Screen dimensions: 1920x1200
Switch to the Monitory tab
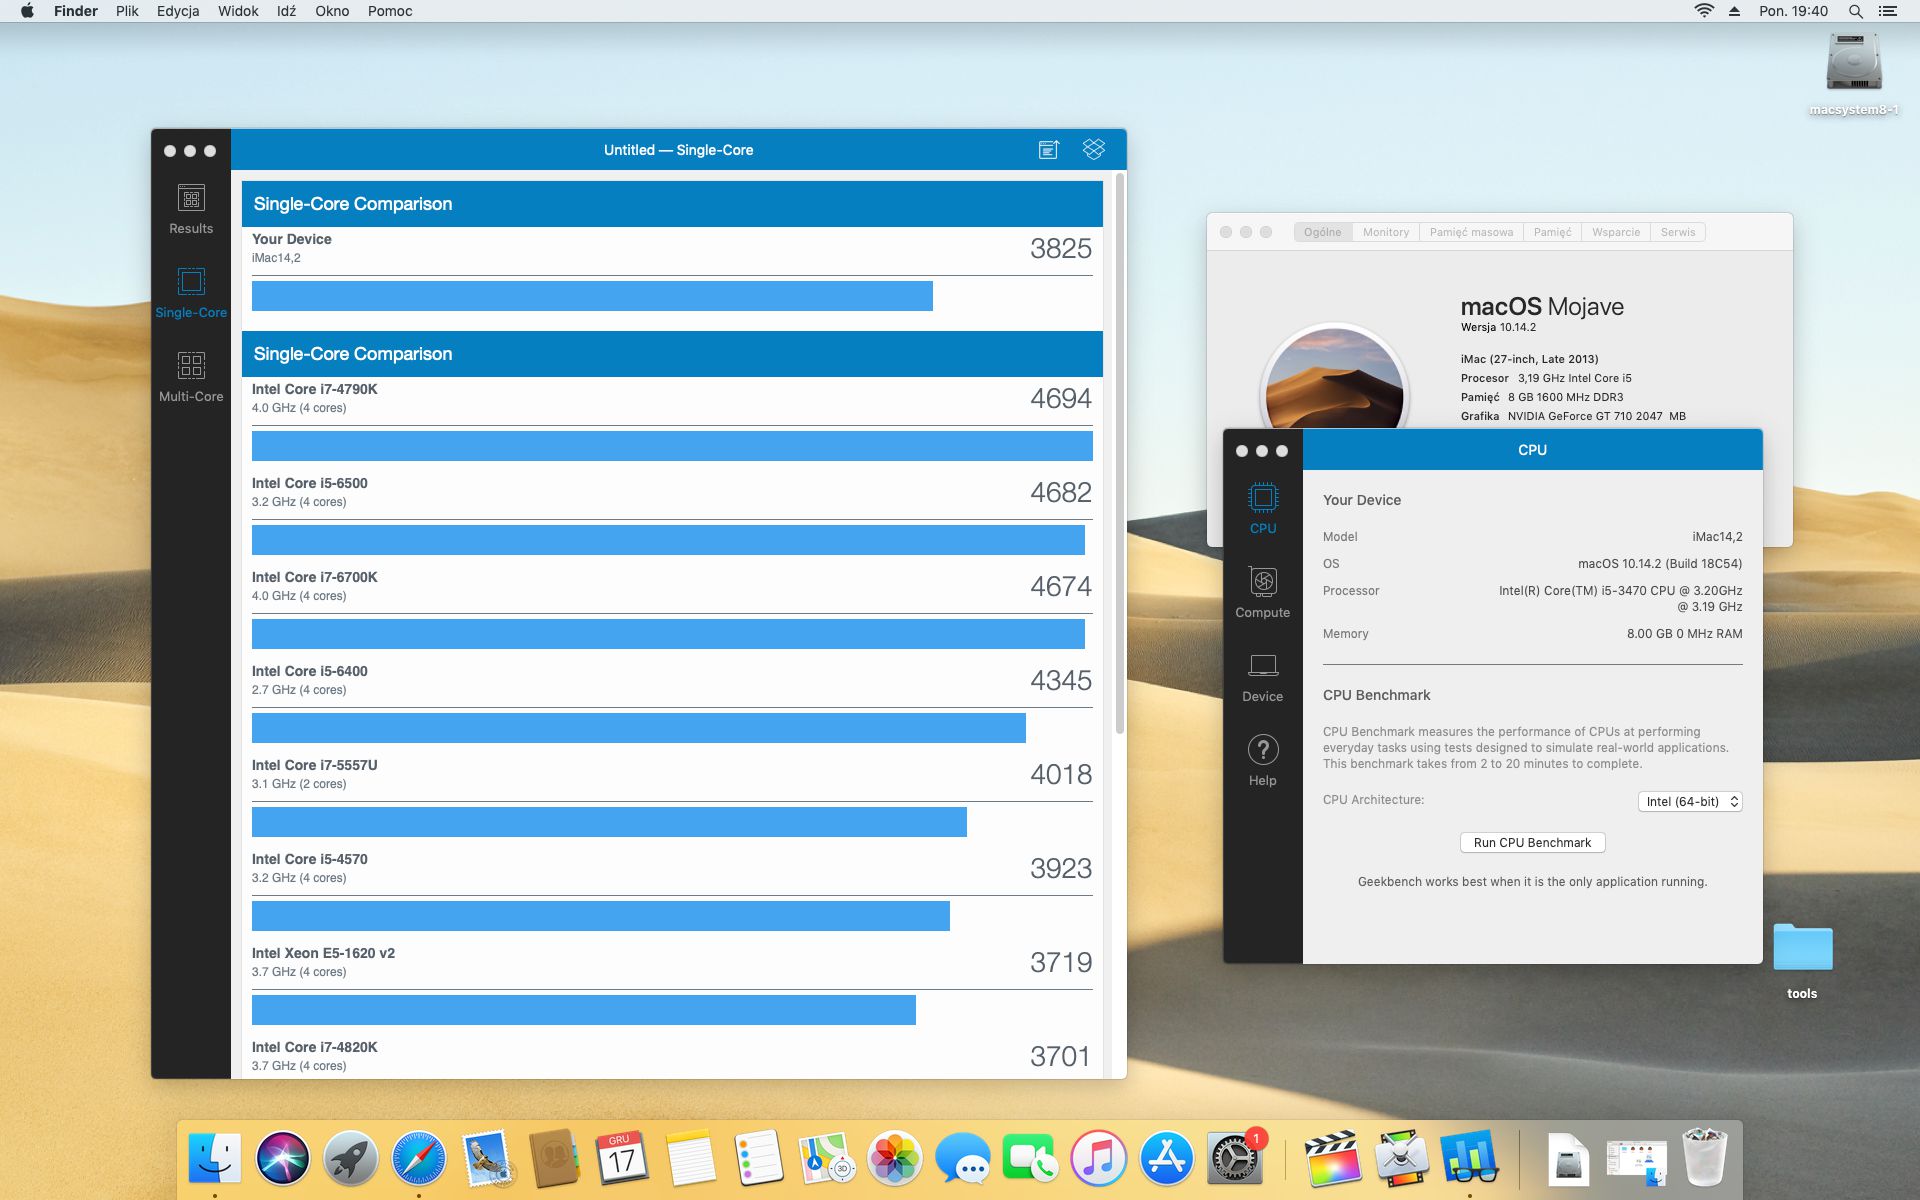coord(1385,232)
